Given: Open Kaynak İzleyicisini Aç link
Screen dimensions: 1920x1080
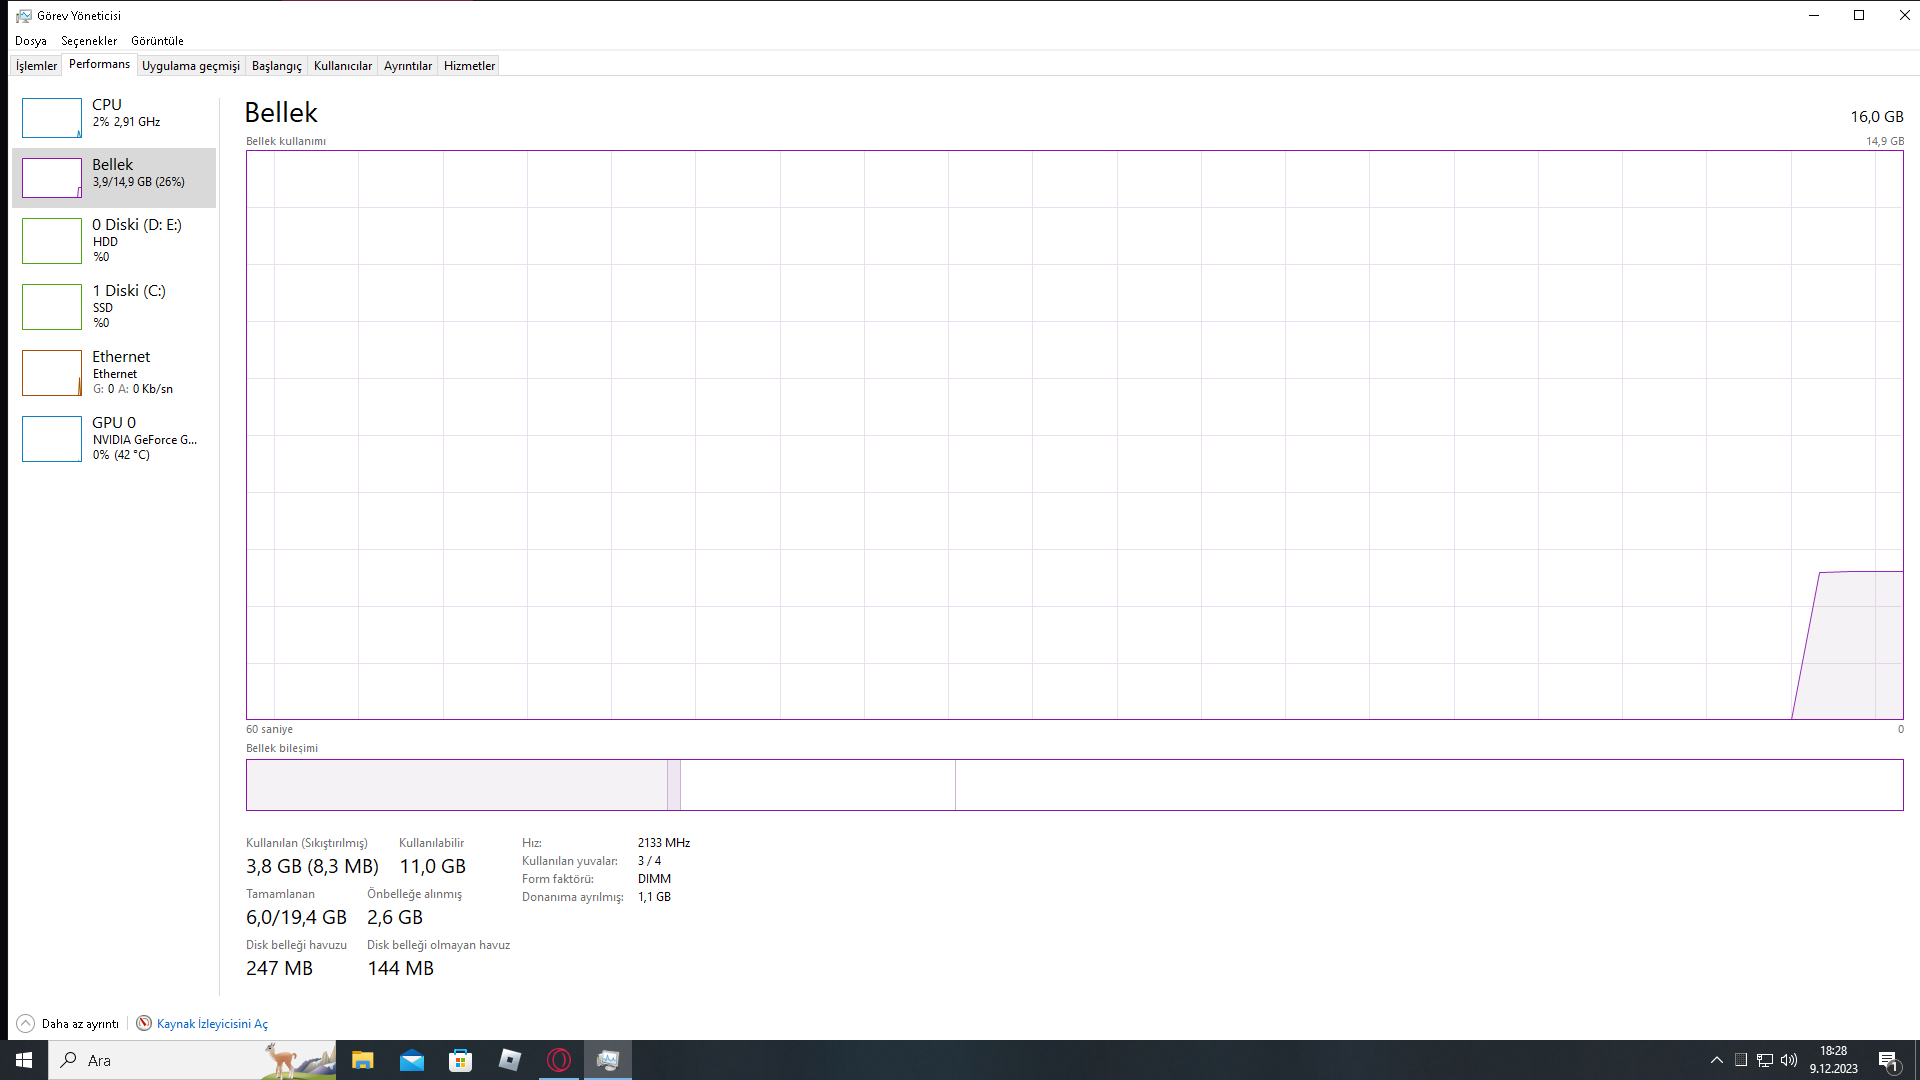Looking at the screenshot, I should 212,1023.
